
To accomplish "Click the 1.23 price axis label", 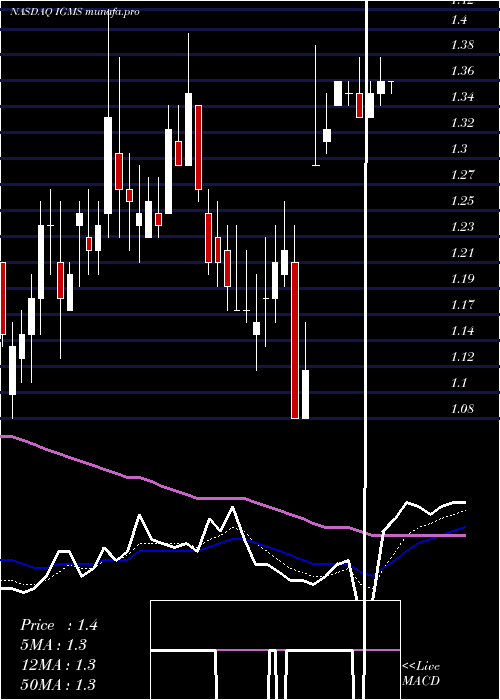I will click(462, 227).
